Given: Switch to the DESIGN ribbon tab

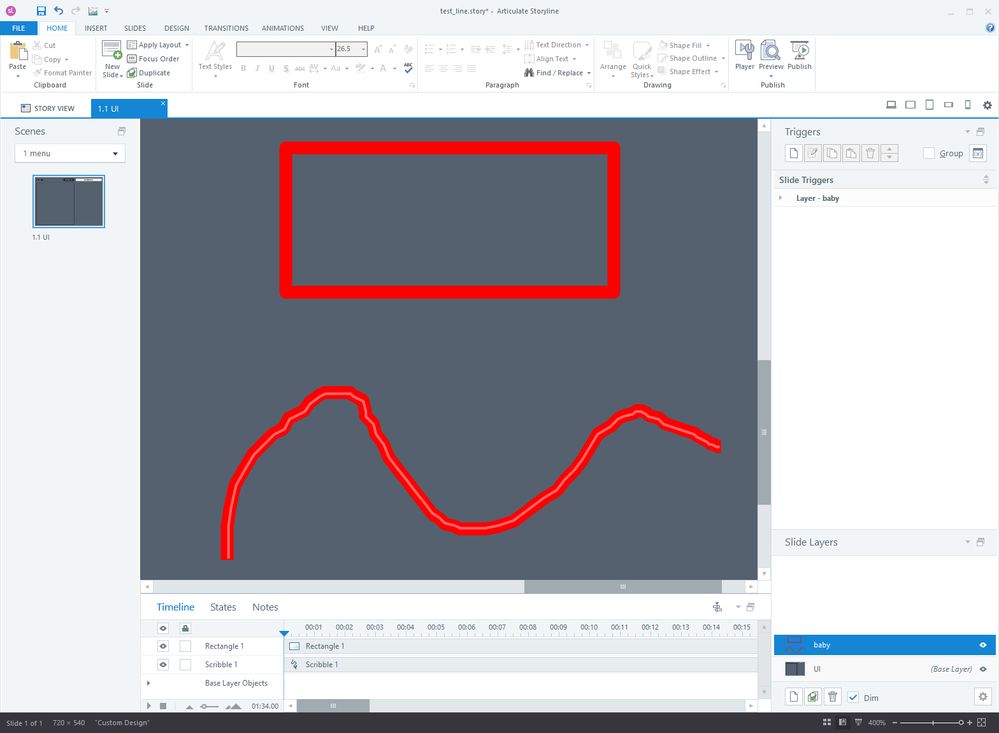Looking at the screenshot, I should 176,28.
